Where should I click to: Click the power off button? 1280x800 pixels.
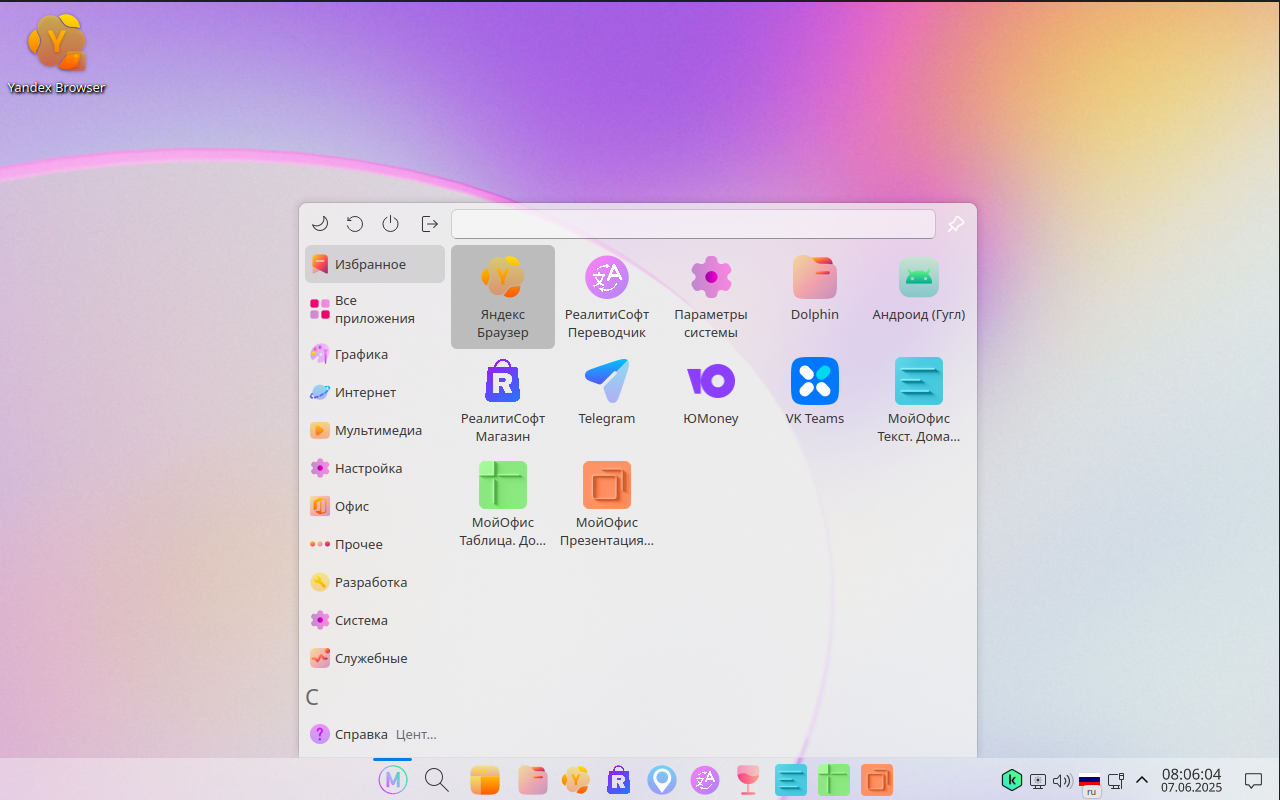pos(391,224)
